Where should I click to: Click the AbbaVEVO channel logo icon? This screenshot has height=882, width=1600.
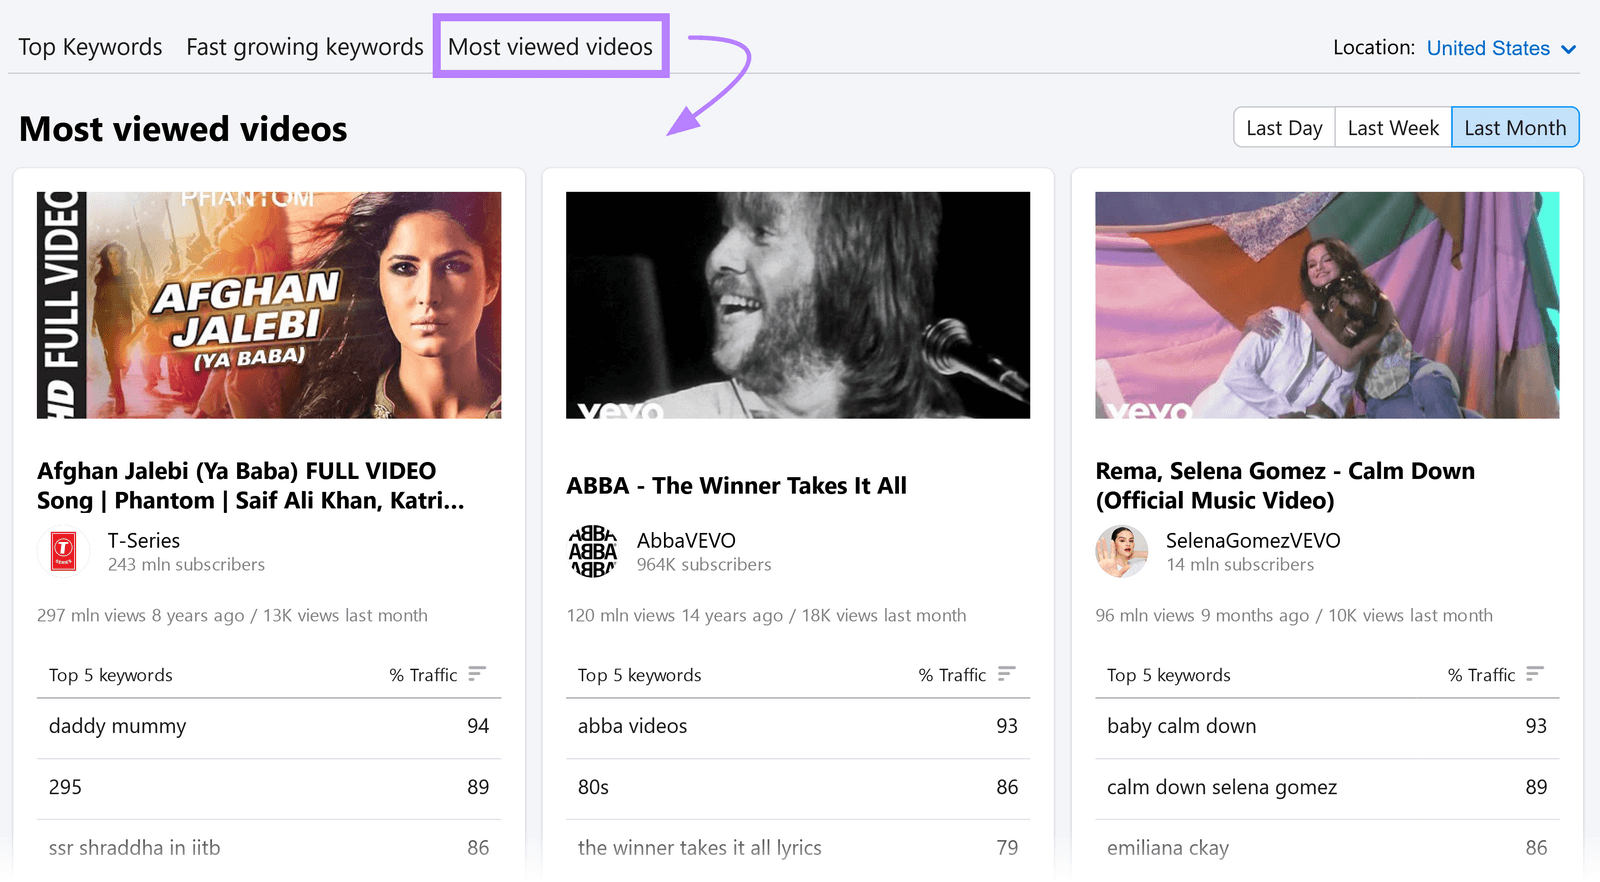point(592,551)
